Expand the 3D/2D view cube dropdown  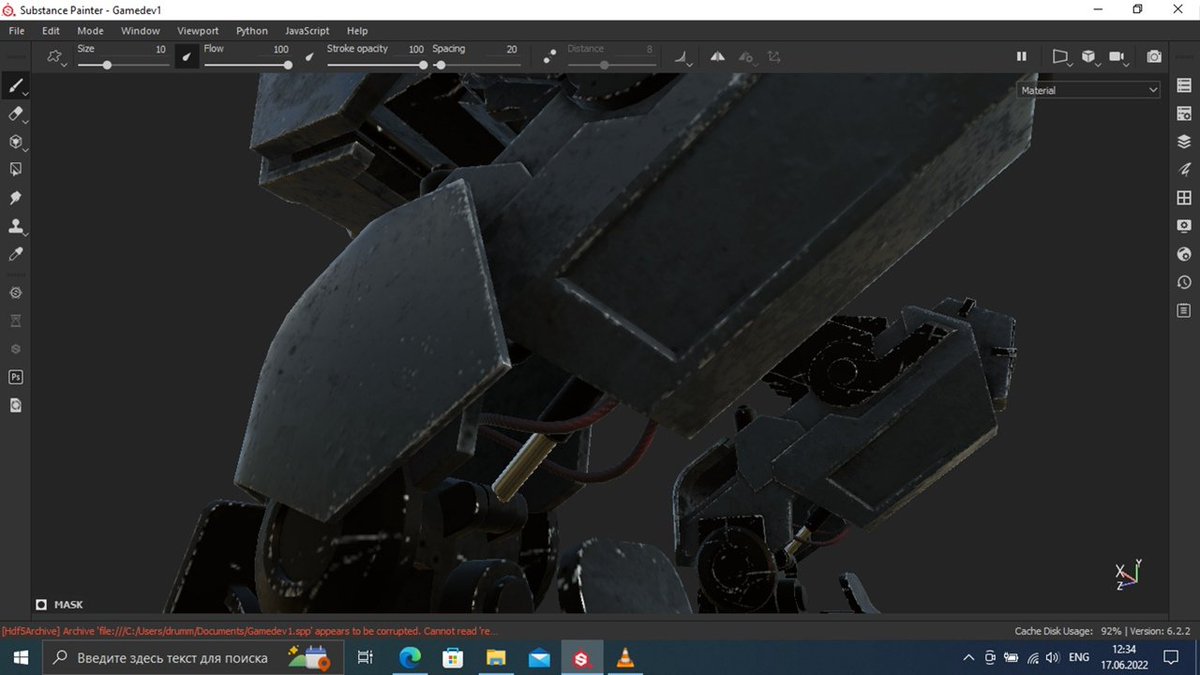(x=1089, y=57)
